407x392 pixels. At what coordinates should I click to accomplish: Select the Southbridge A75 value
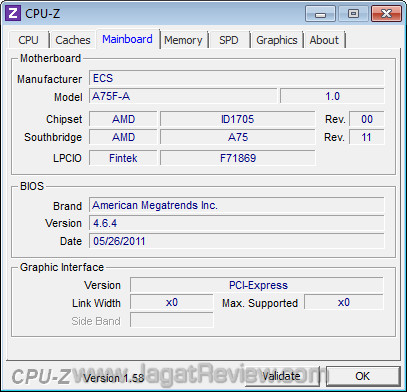tap(237, 137)
